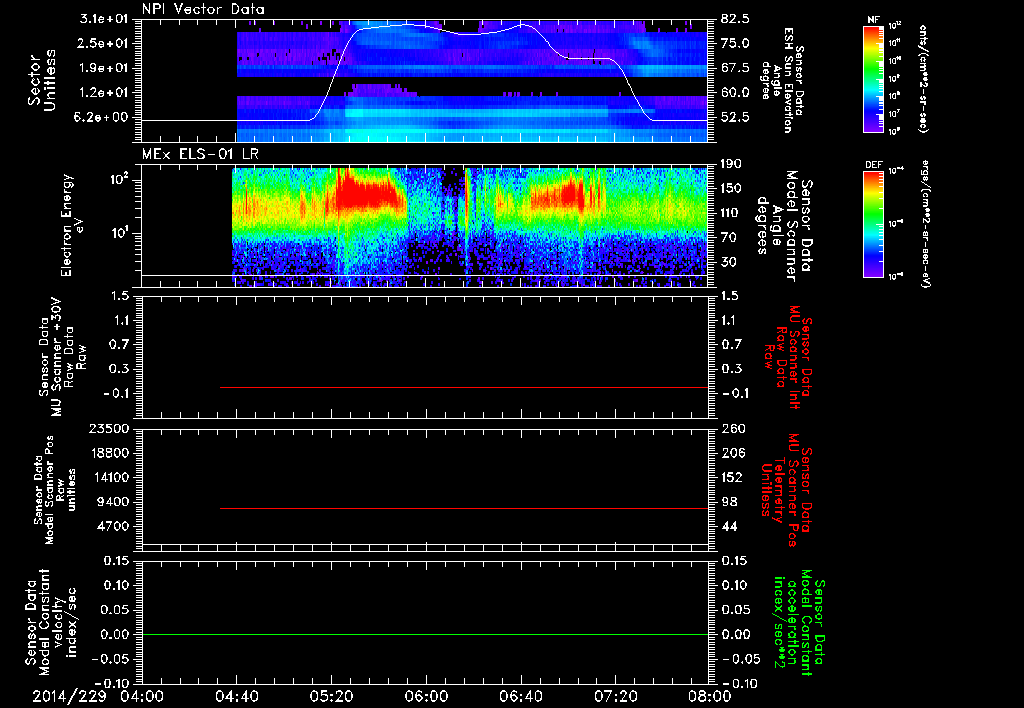Click the 'DEF' colorbar heading
Viewport: 1024px width, 708px height.
coord(874,165)
